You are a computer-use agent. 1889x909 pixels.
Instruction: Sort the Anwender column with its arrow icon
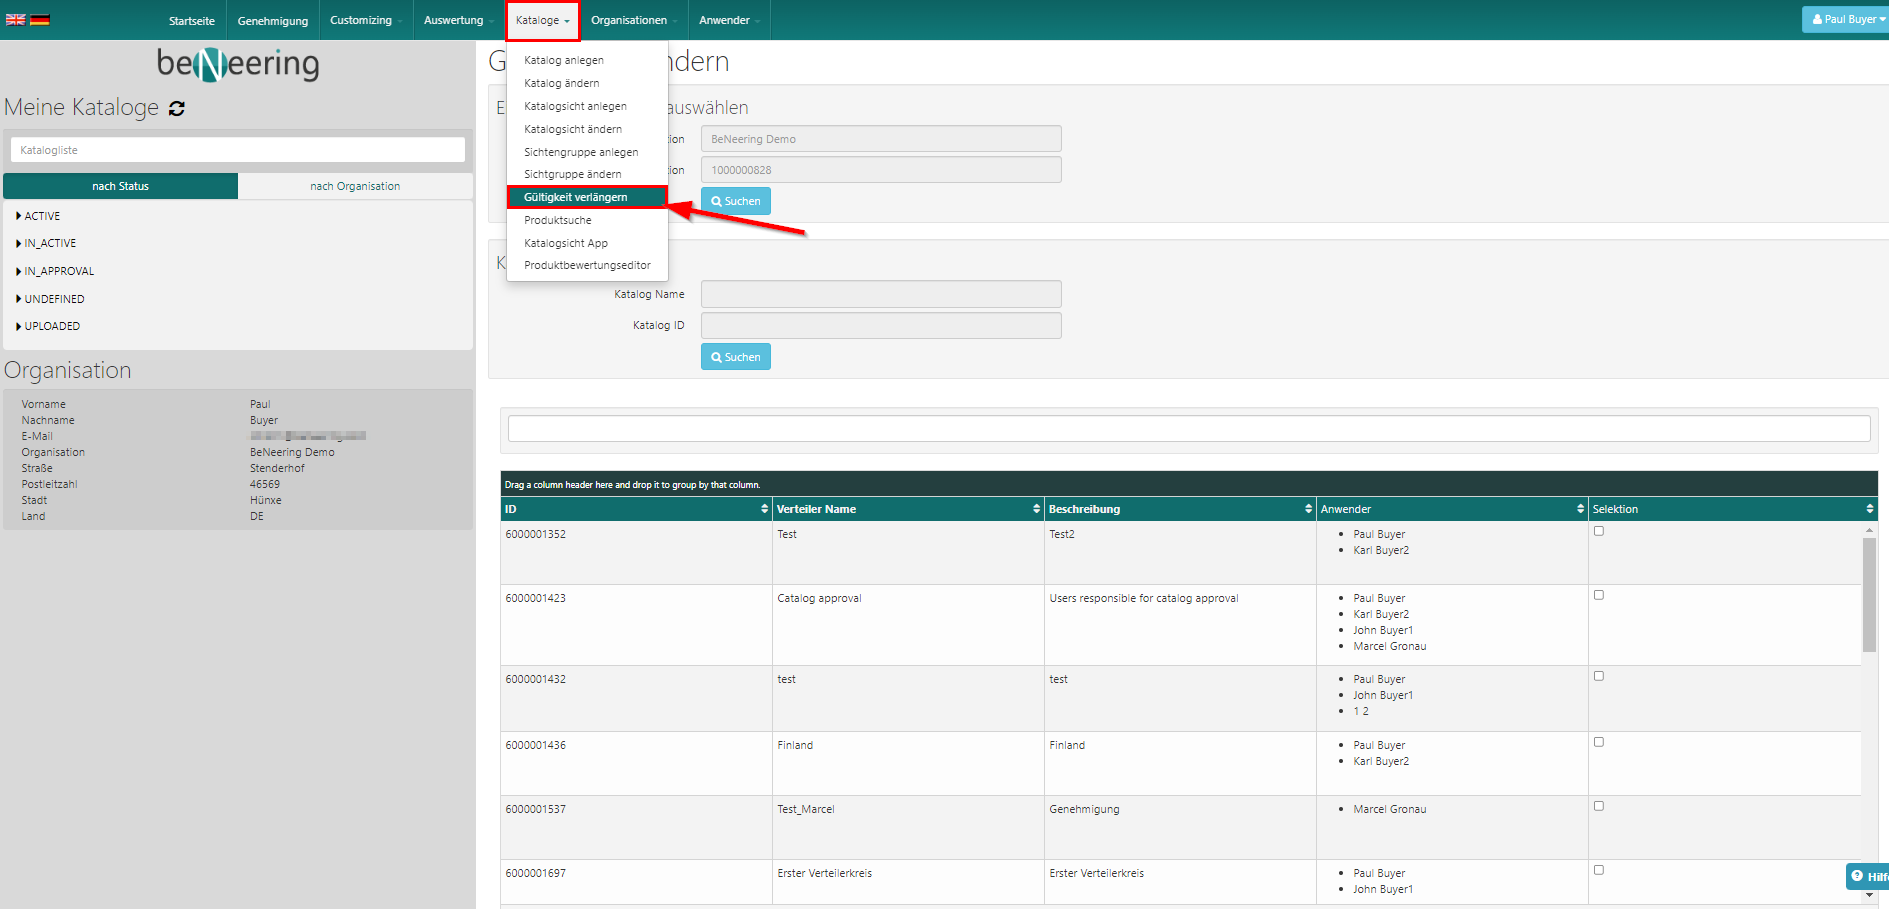[x=1580, y=509]
